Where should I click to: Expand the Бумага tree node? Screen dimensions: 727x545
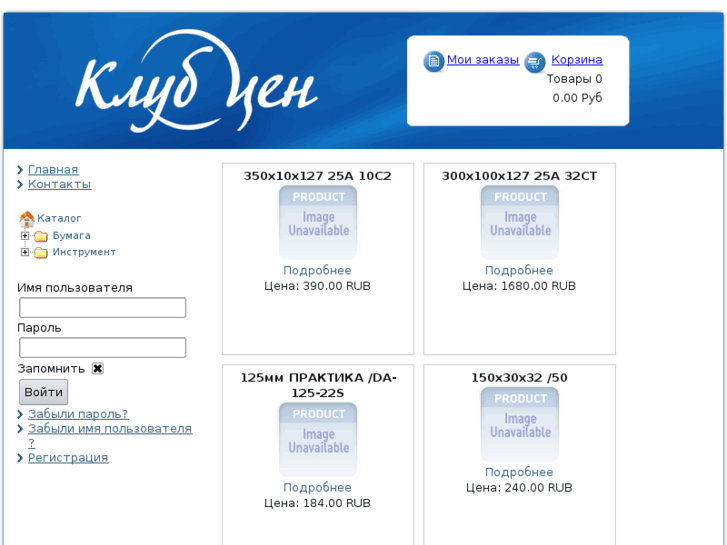(x=25, y=236)
